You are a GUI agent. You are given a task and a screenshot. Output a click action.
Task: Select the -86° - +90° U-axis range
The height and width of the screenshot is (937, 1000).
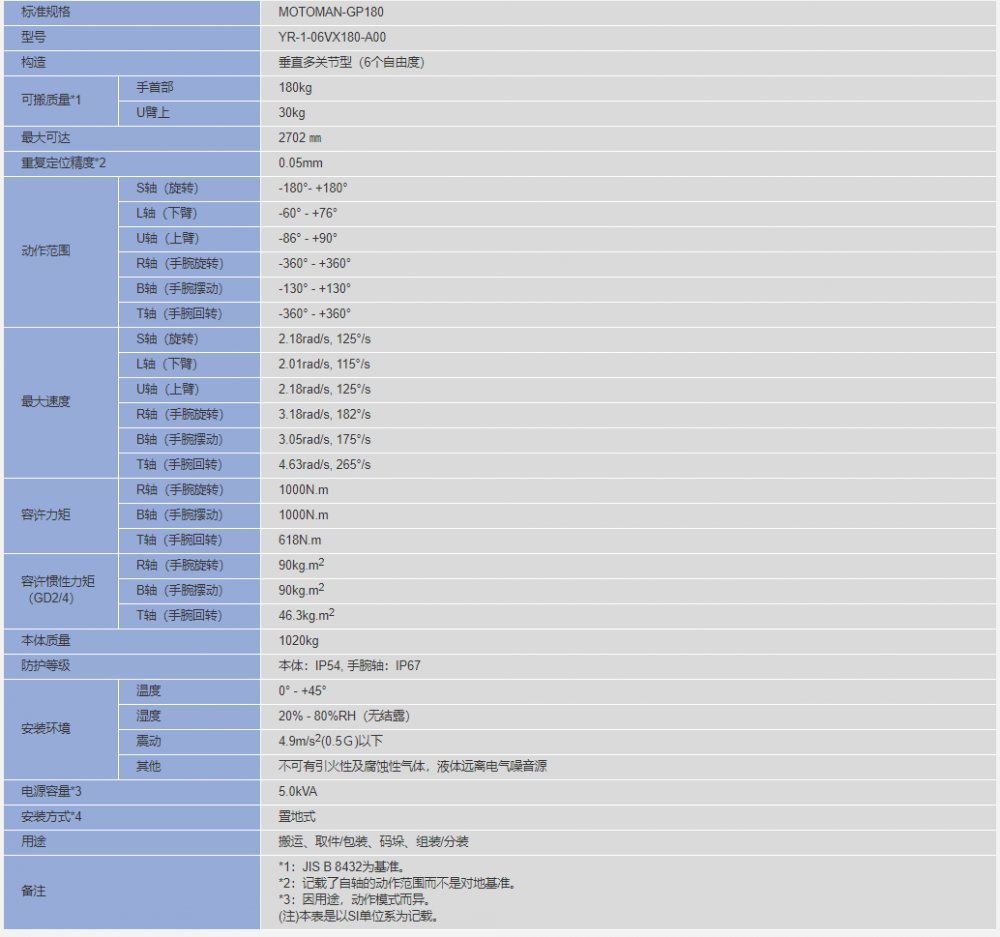[307, 239]
